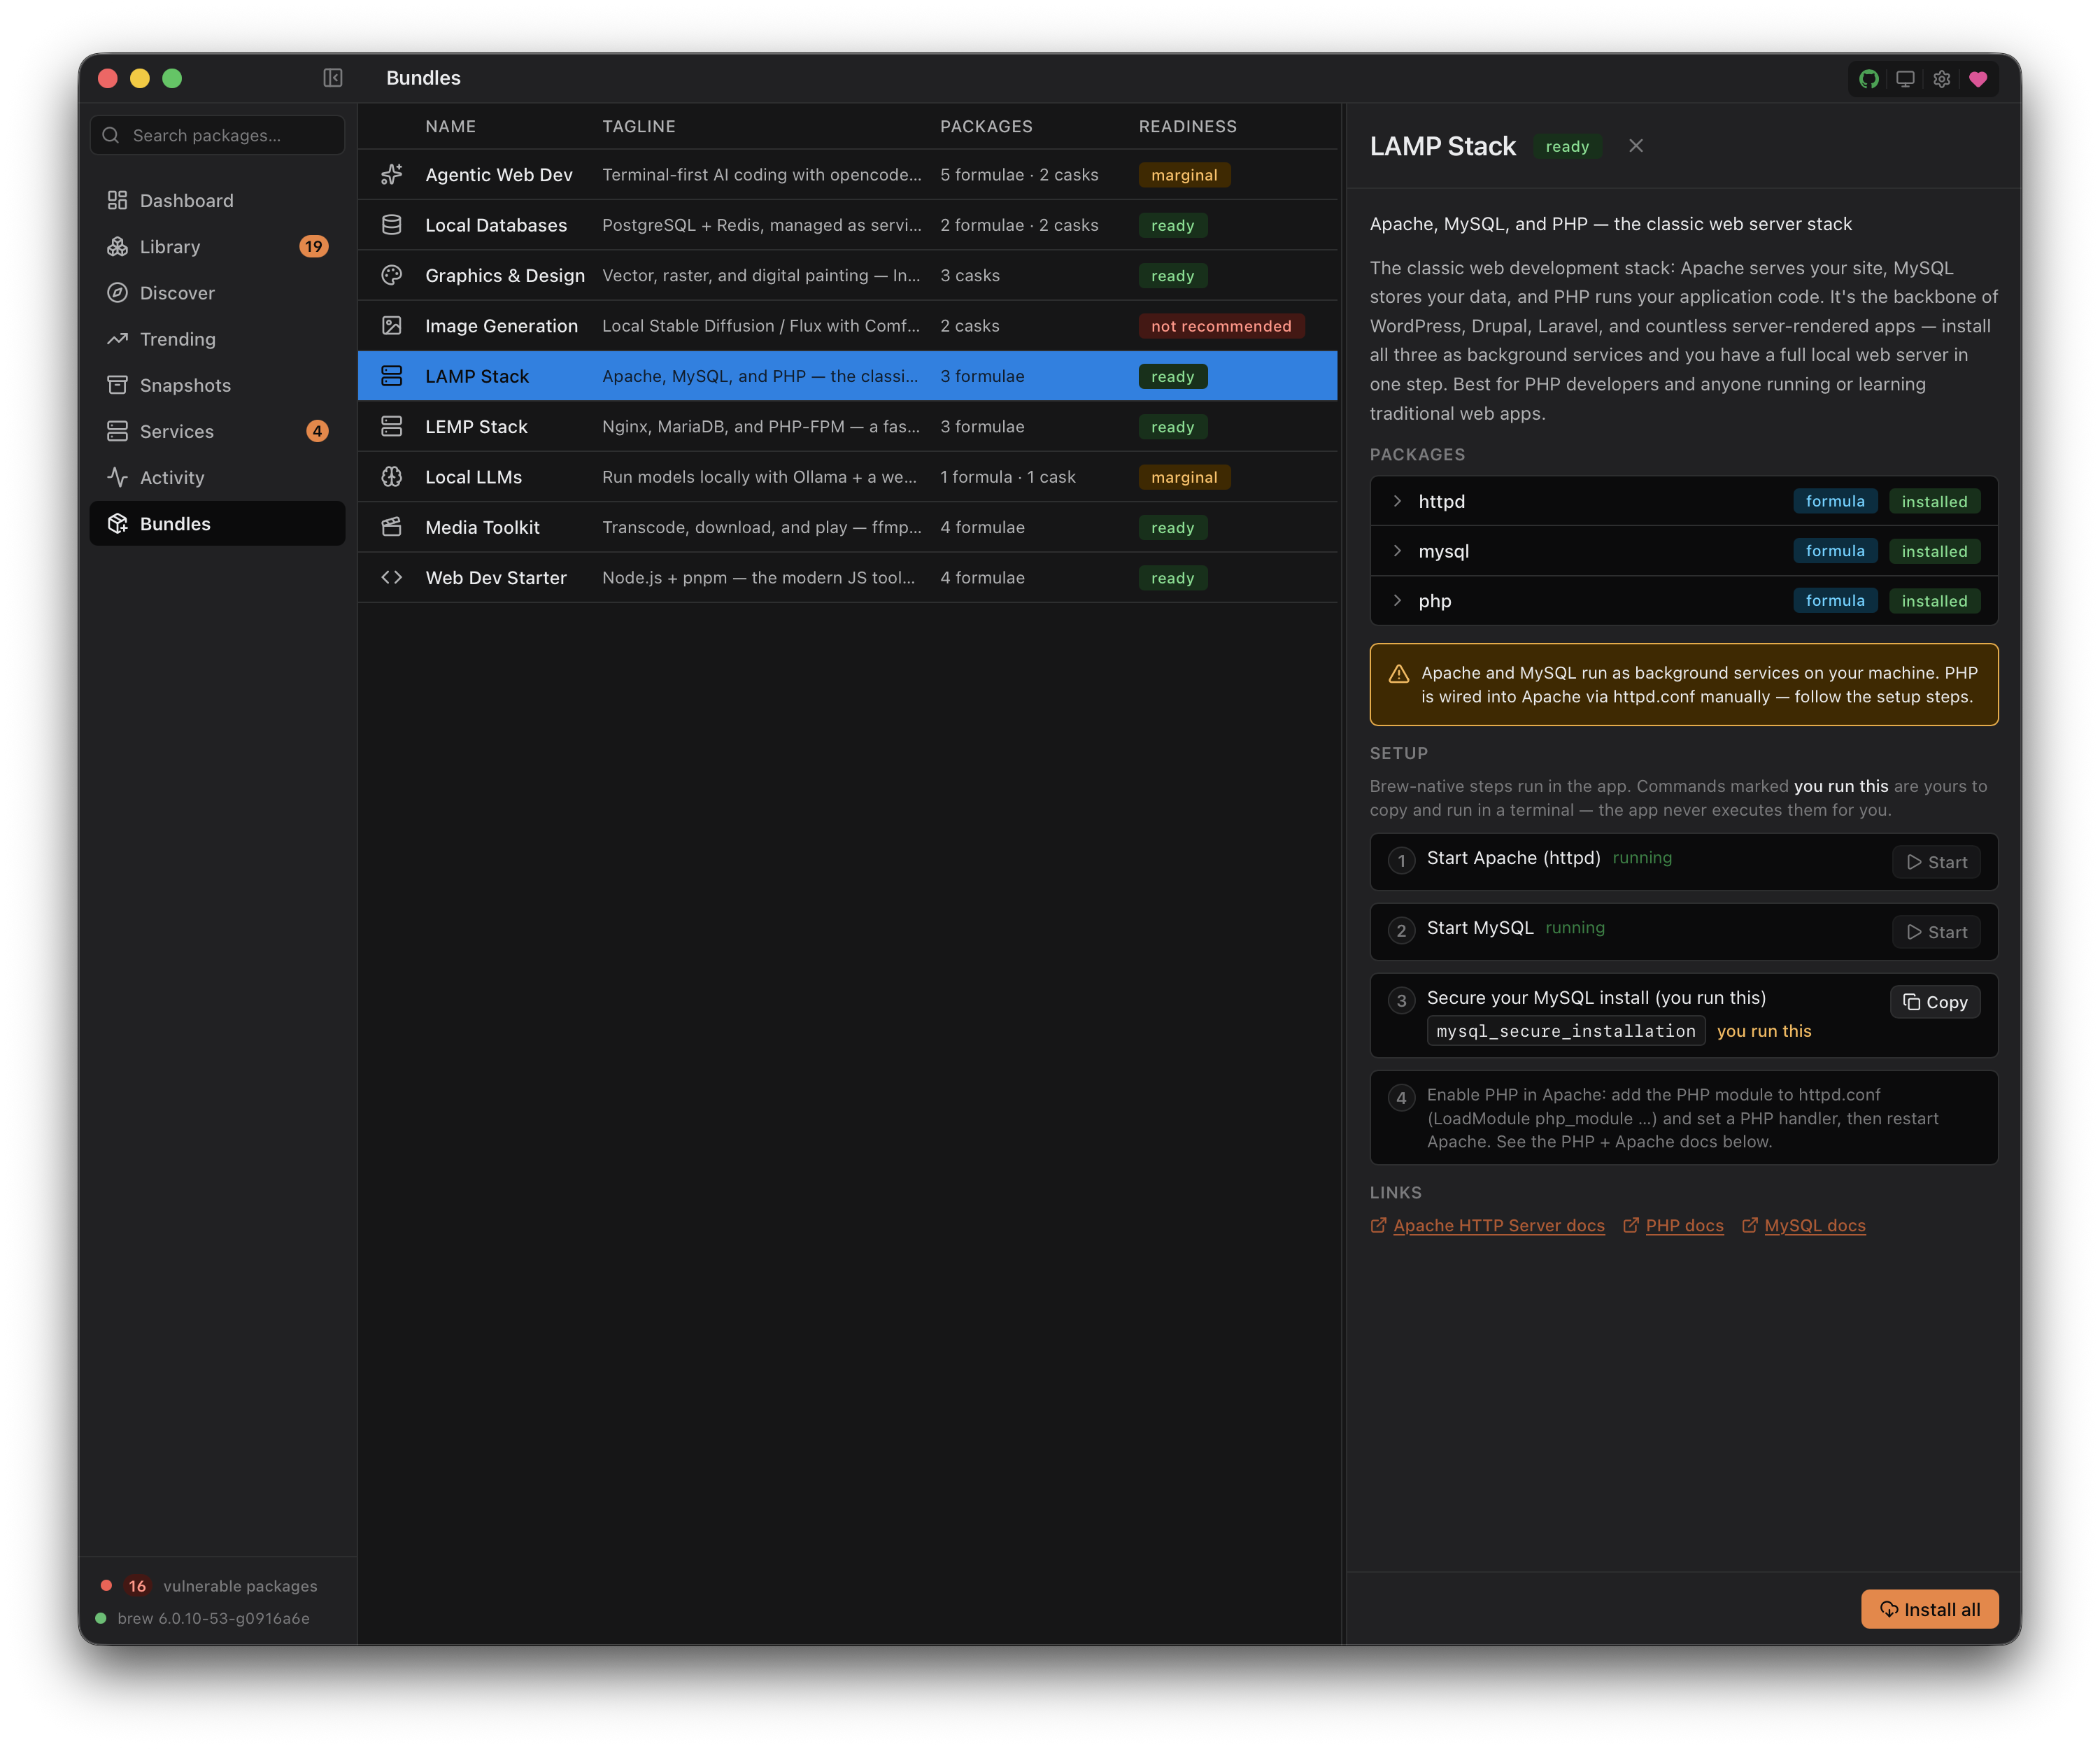Viewport: 2100px width, 1749px height.
Task: Click the external link icon before MySQL docs
Action: 1750,1225
